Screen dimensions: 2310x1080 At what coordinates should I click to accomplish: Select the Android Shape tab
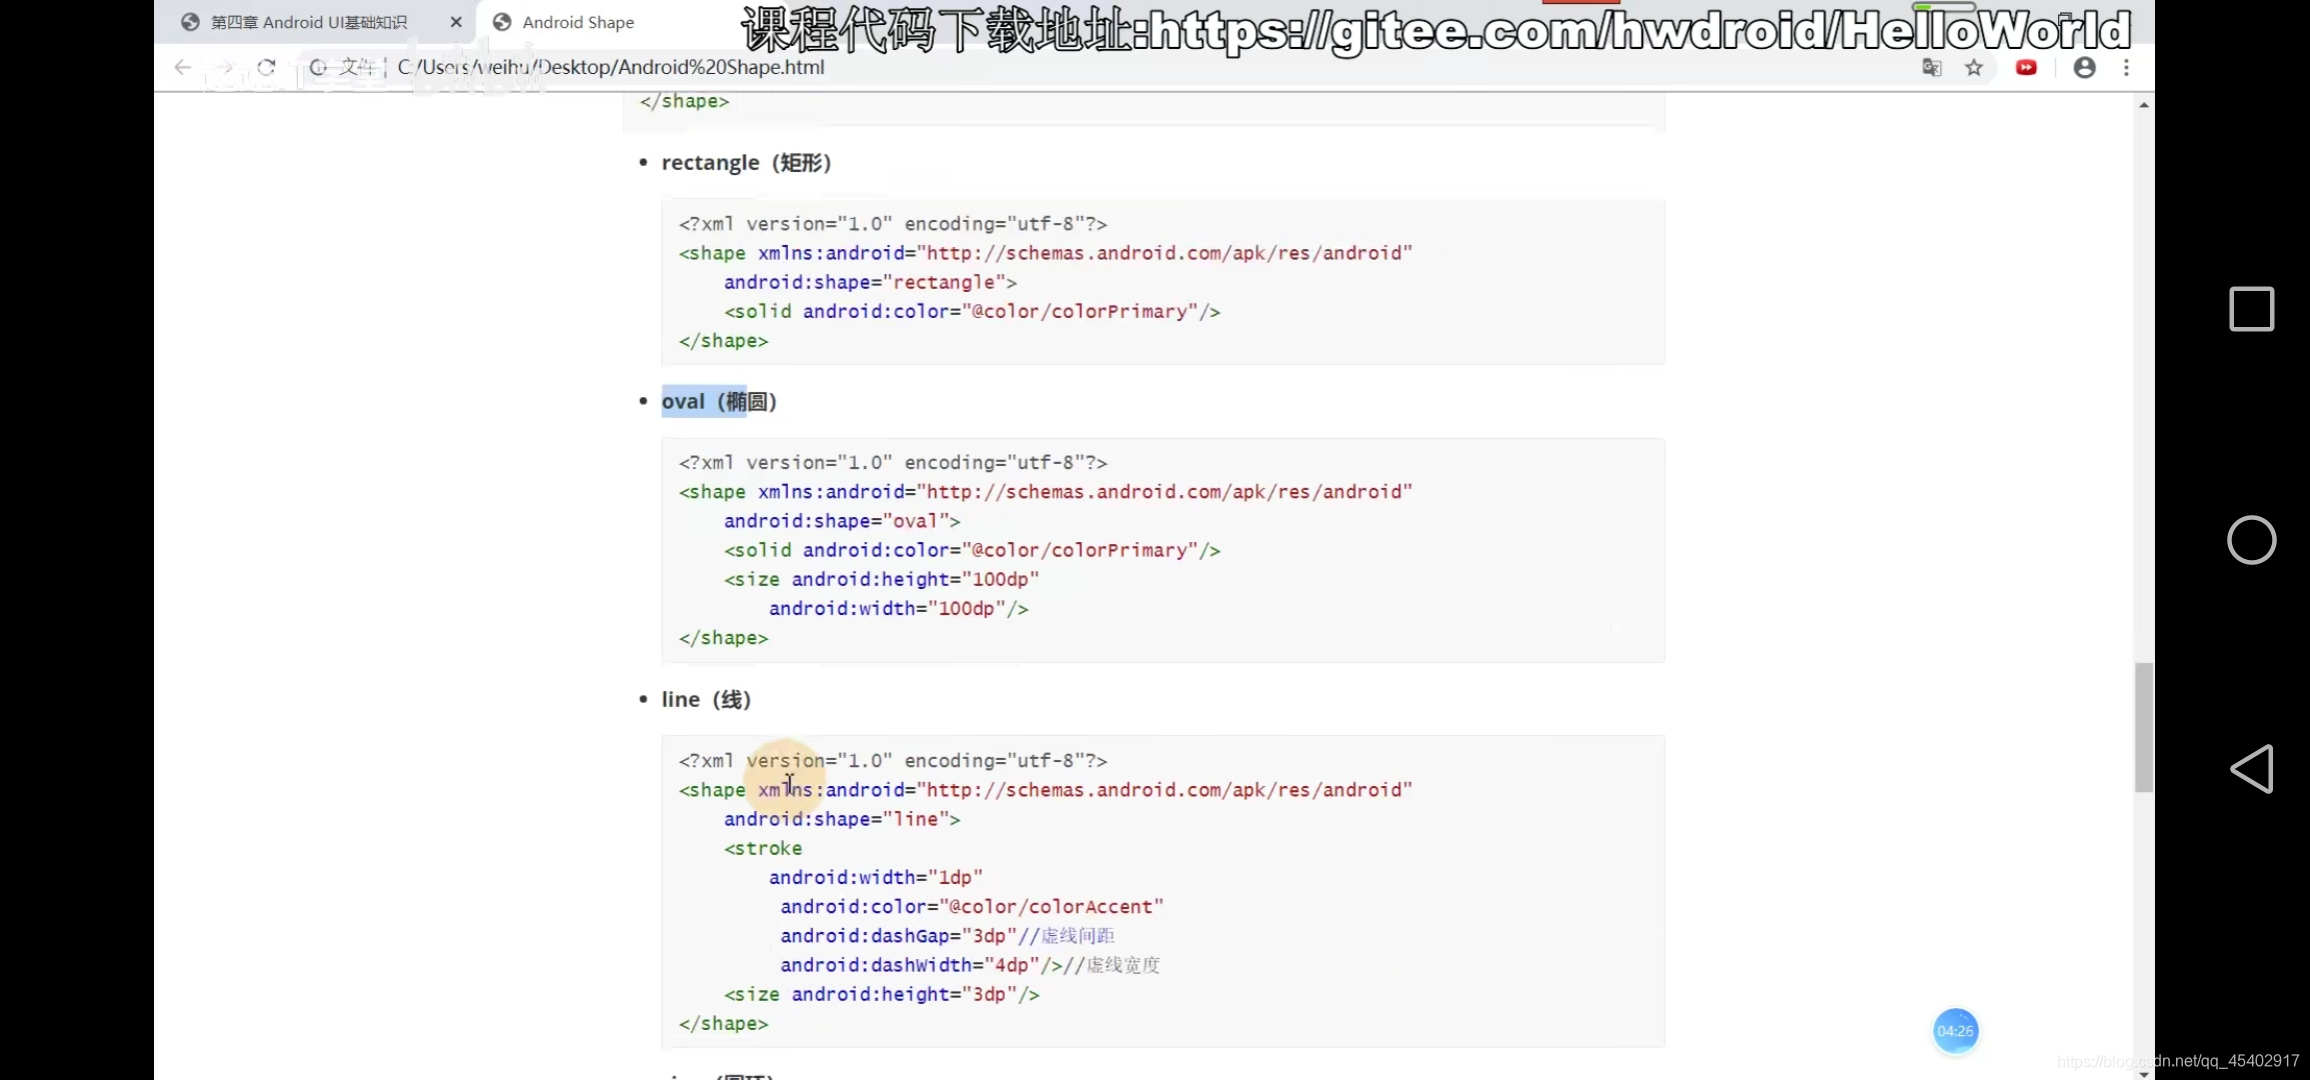[x=577, y=22]
